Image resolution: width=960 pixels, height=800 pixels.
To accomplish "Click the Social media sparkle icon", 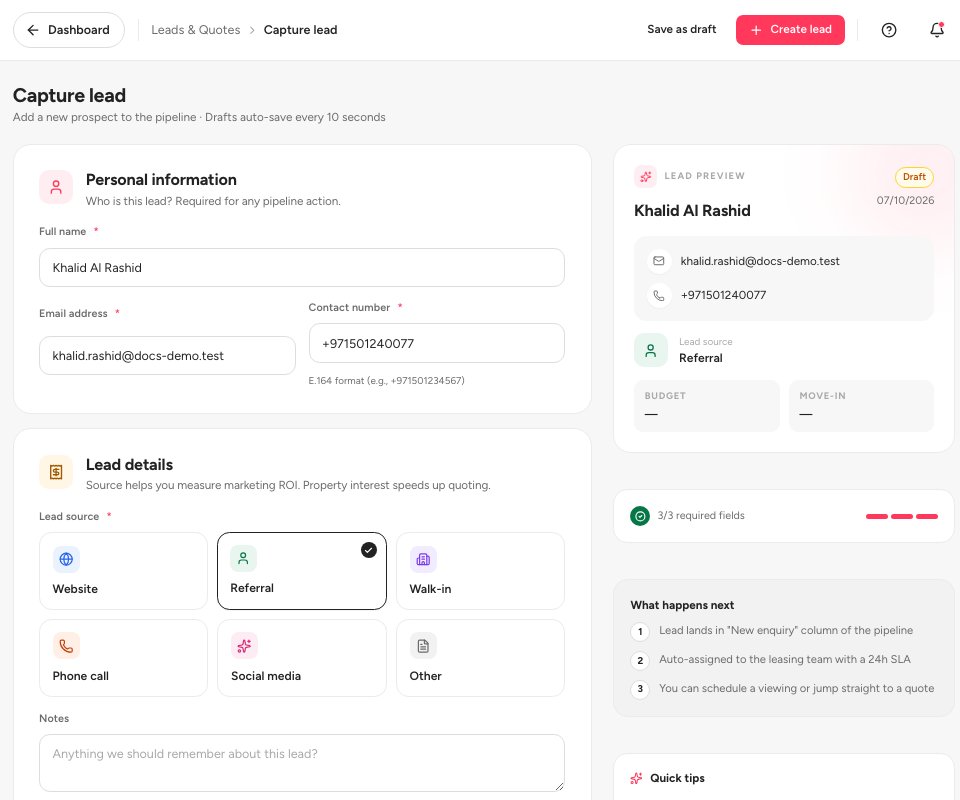I will 244,646.
